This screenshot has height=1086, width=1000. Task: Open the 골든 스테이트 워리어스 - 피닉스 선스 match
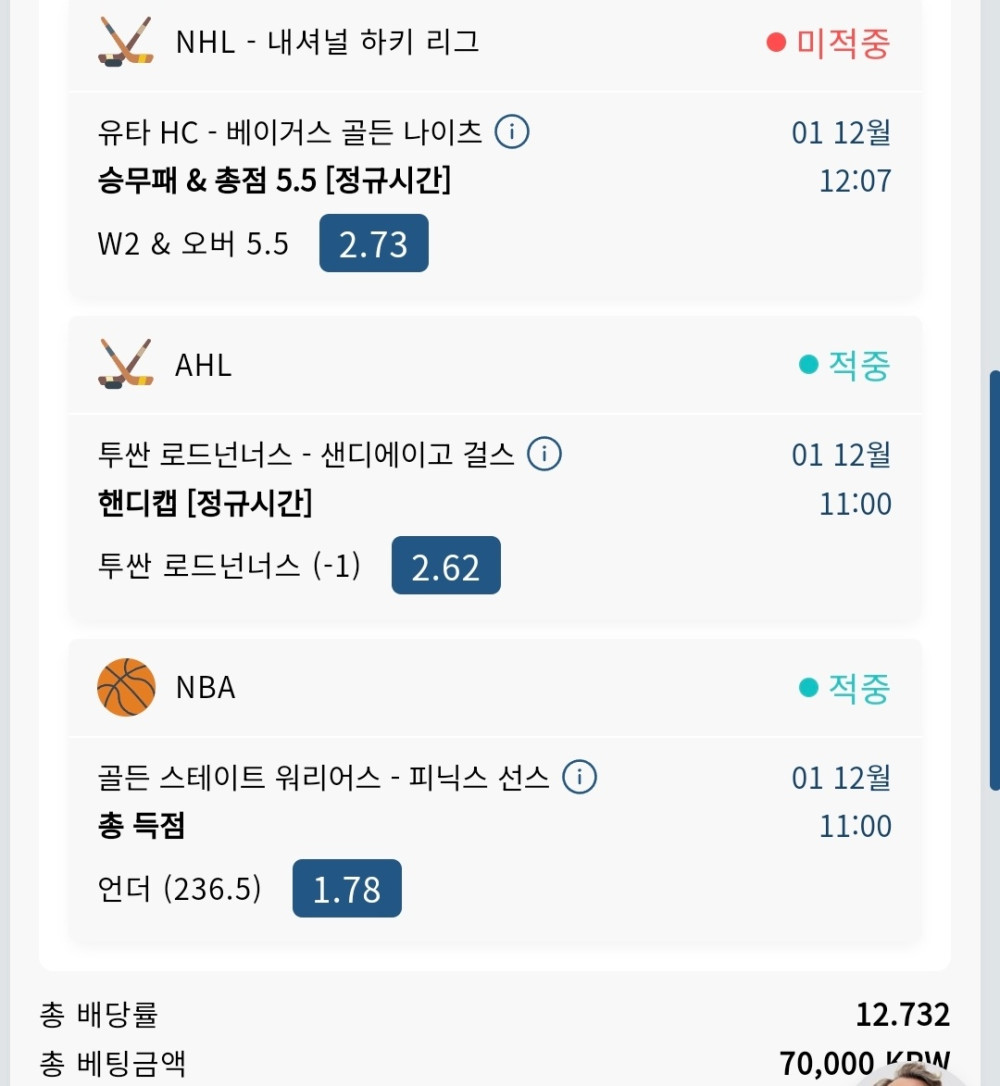pos(324,777)
